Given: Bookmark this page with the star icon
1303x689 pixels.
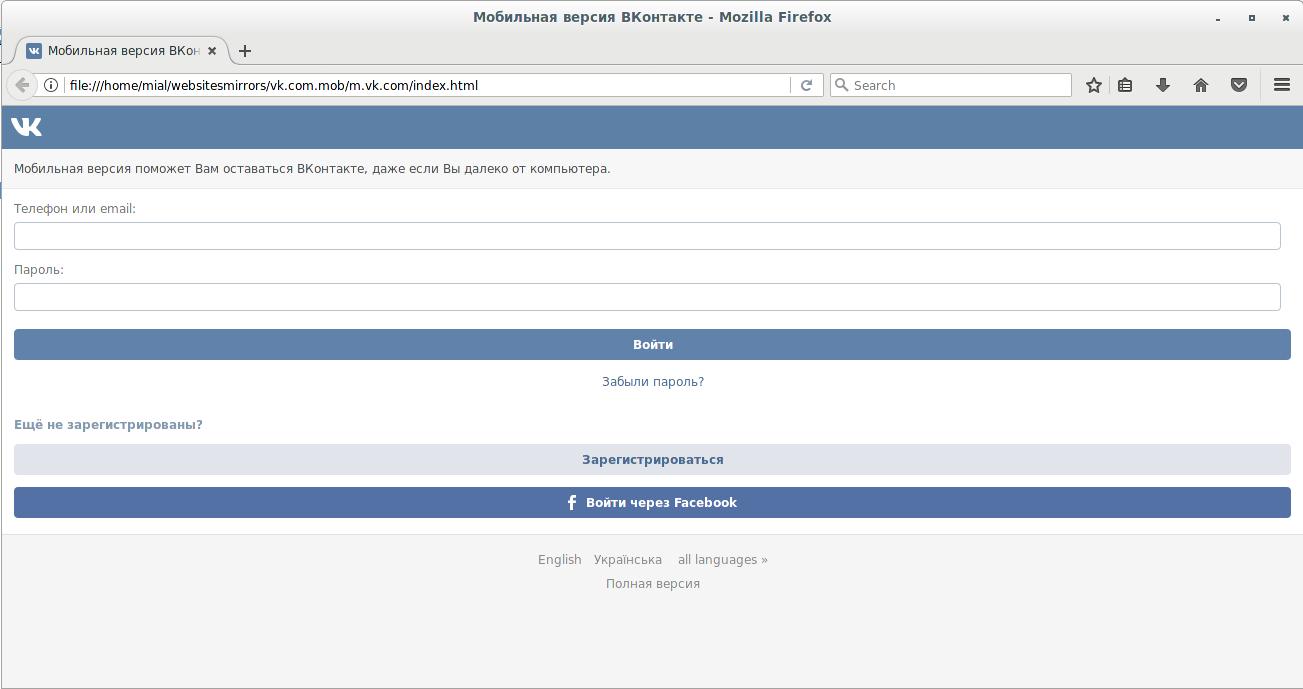Looking at the screenshot, I should (x=1094, y=85).
